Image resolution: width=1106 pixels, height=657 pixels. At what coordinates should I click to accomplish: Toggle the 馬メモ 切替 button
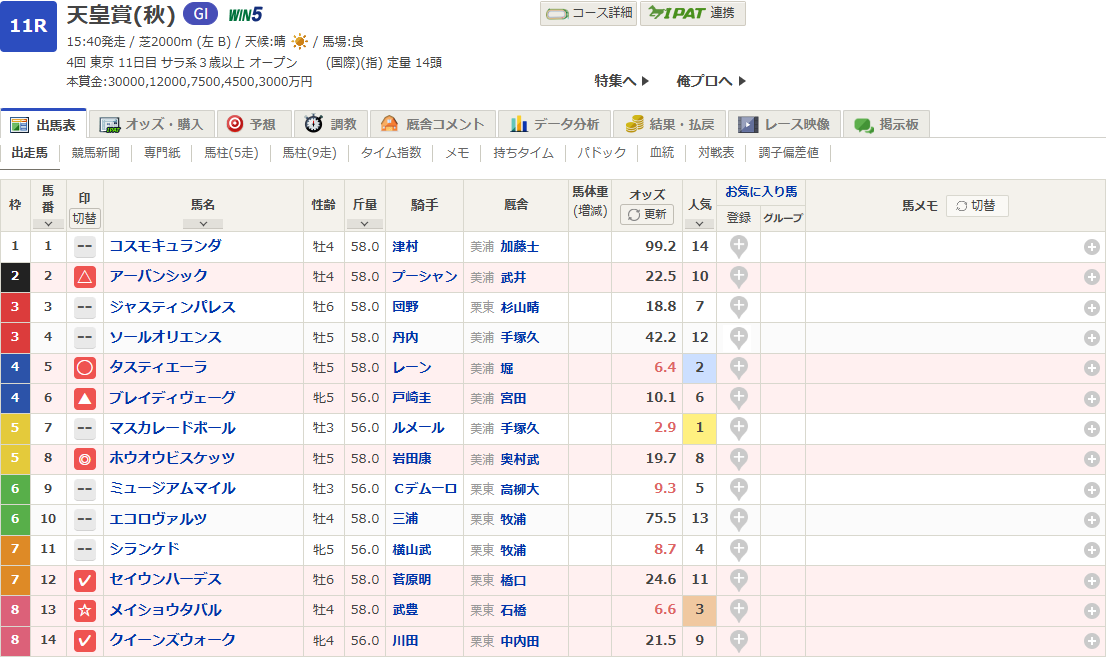click(x=976, y=205)
